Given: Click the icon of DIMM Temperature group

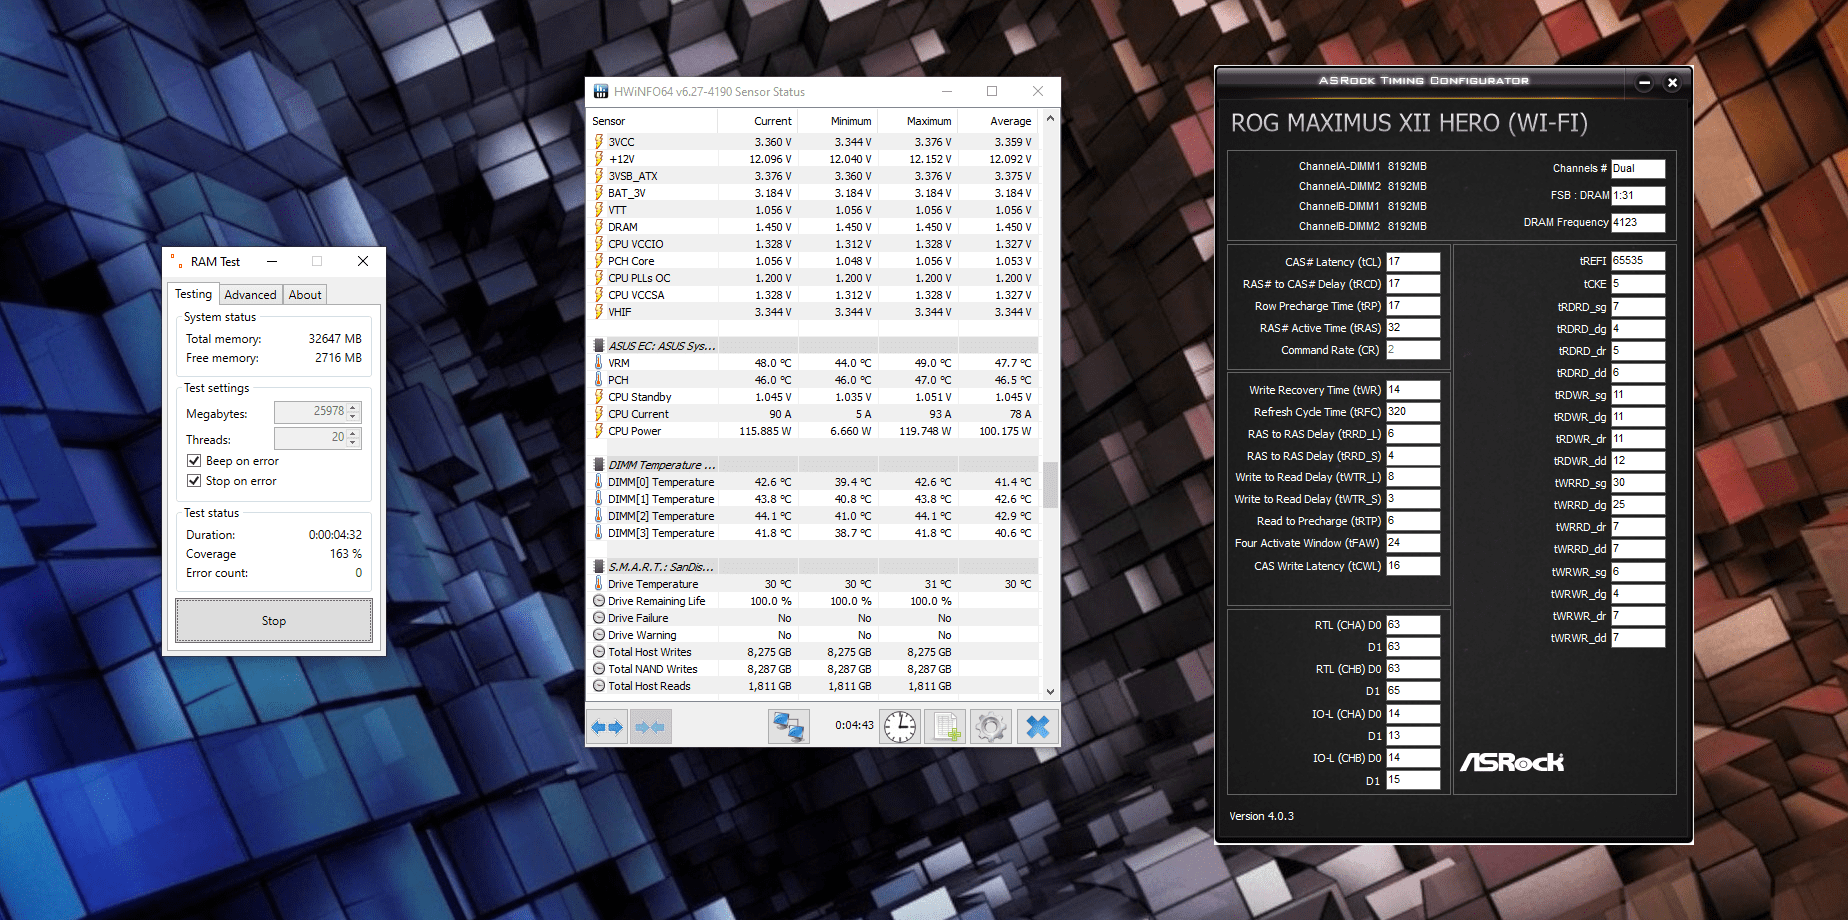Looking at the screenshot, I should pos(599,465).
